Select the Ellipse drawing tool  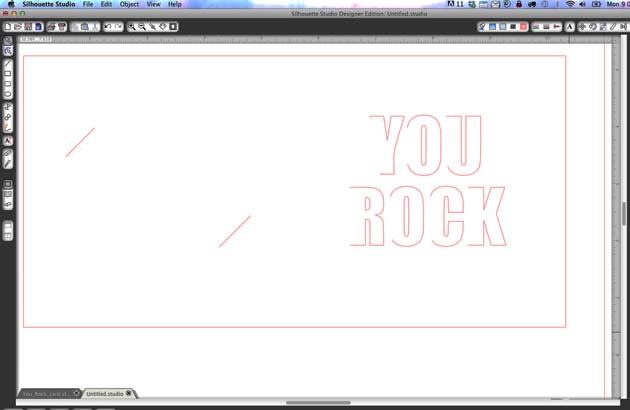[x=8, y=94]
